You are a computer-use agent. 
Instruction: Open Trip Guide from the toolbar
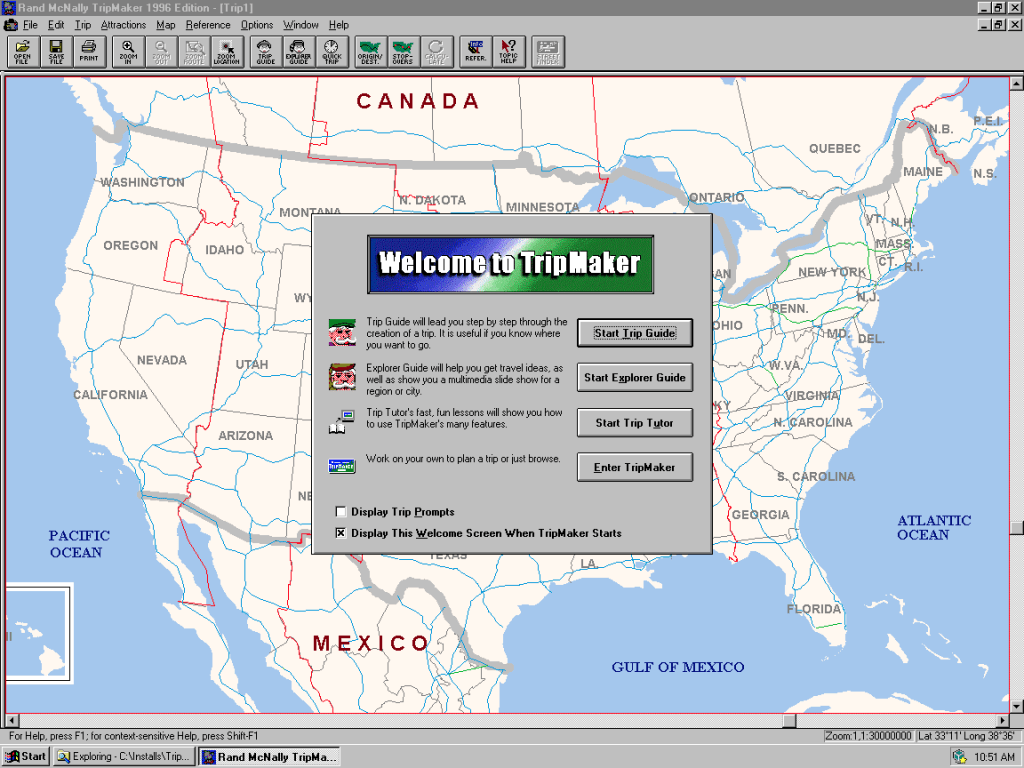tap(265, 52)
